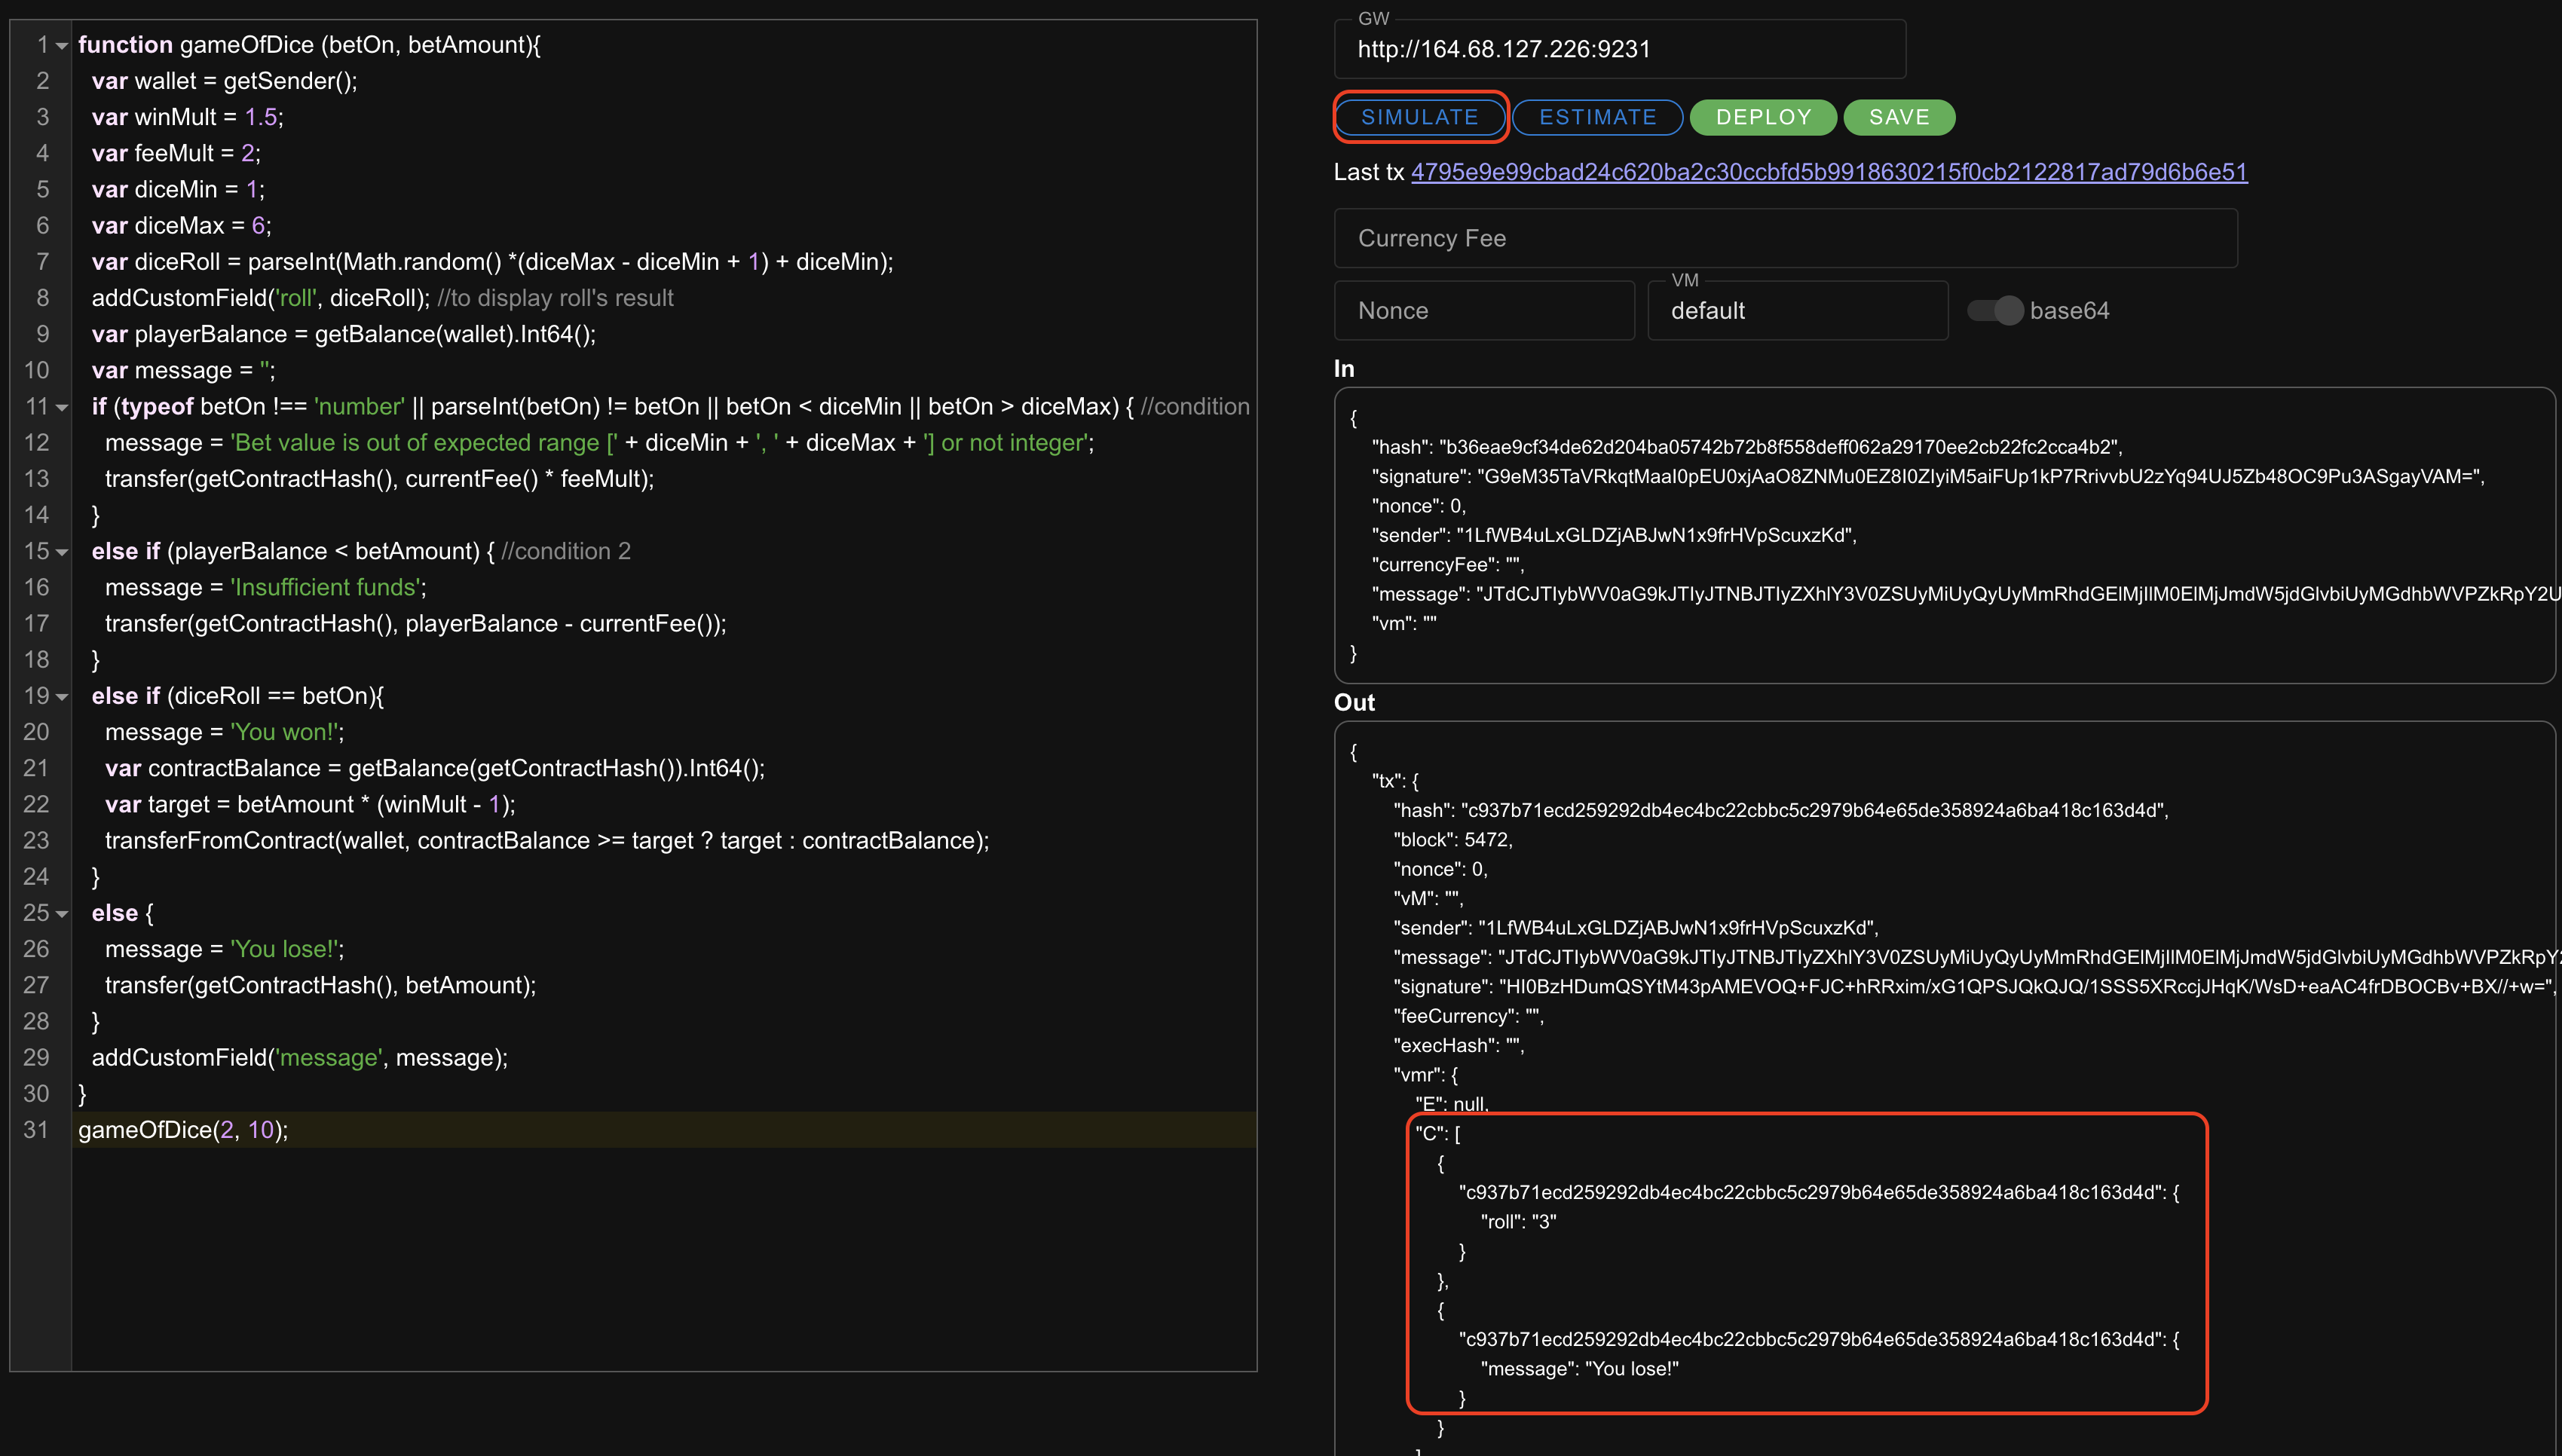2562x1456 pixels.
Task: Click the ESTIMATE button
Action: (1597, 117)
